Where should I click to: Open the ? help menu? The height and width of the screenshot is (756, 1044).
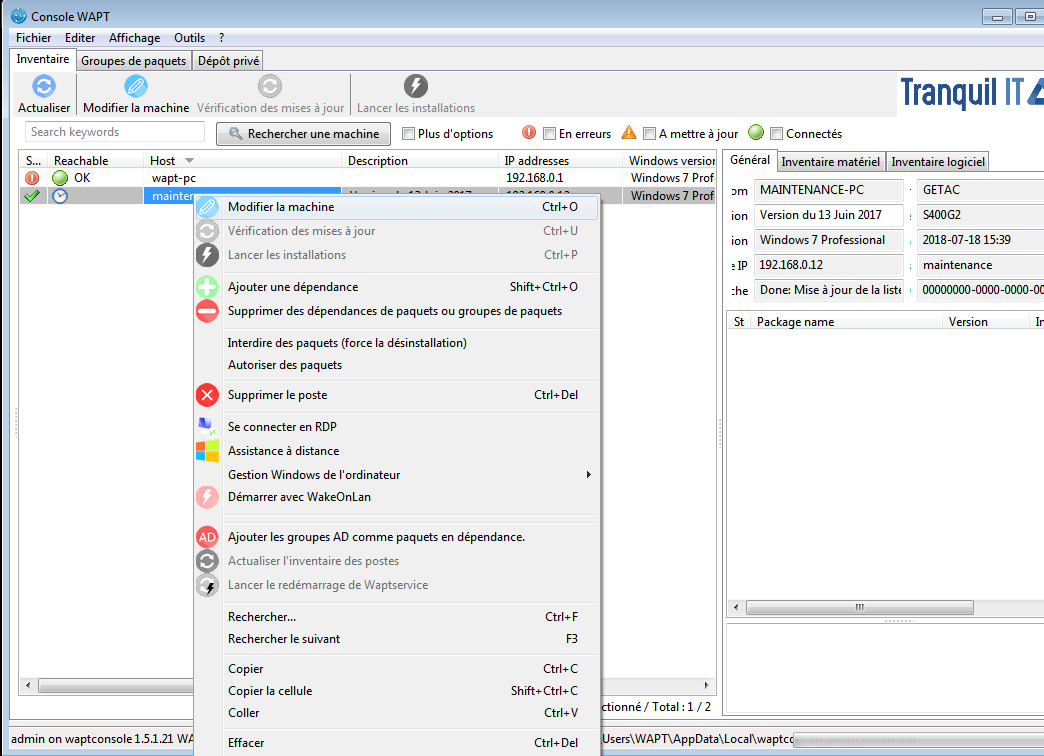(x=221, y=38)
